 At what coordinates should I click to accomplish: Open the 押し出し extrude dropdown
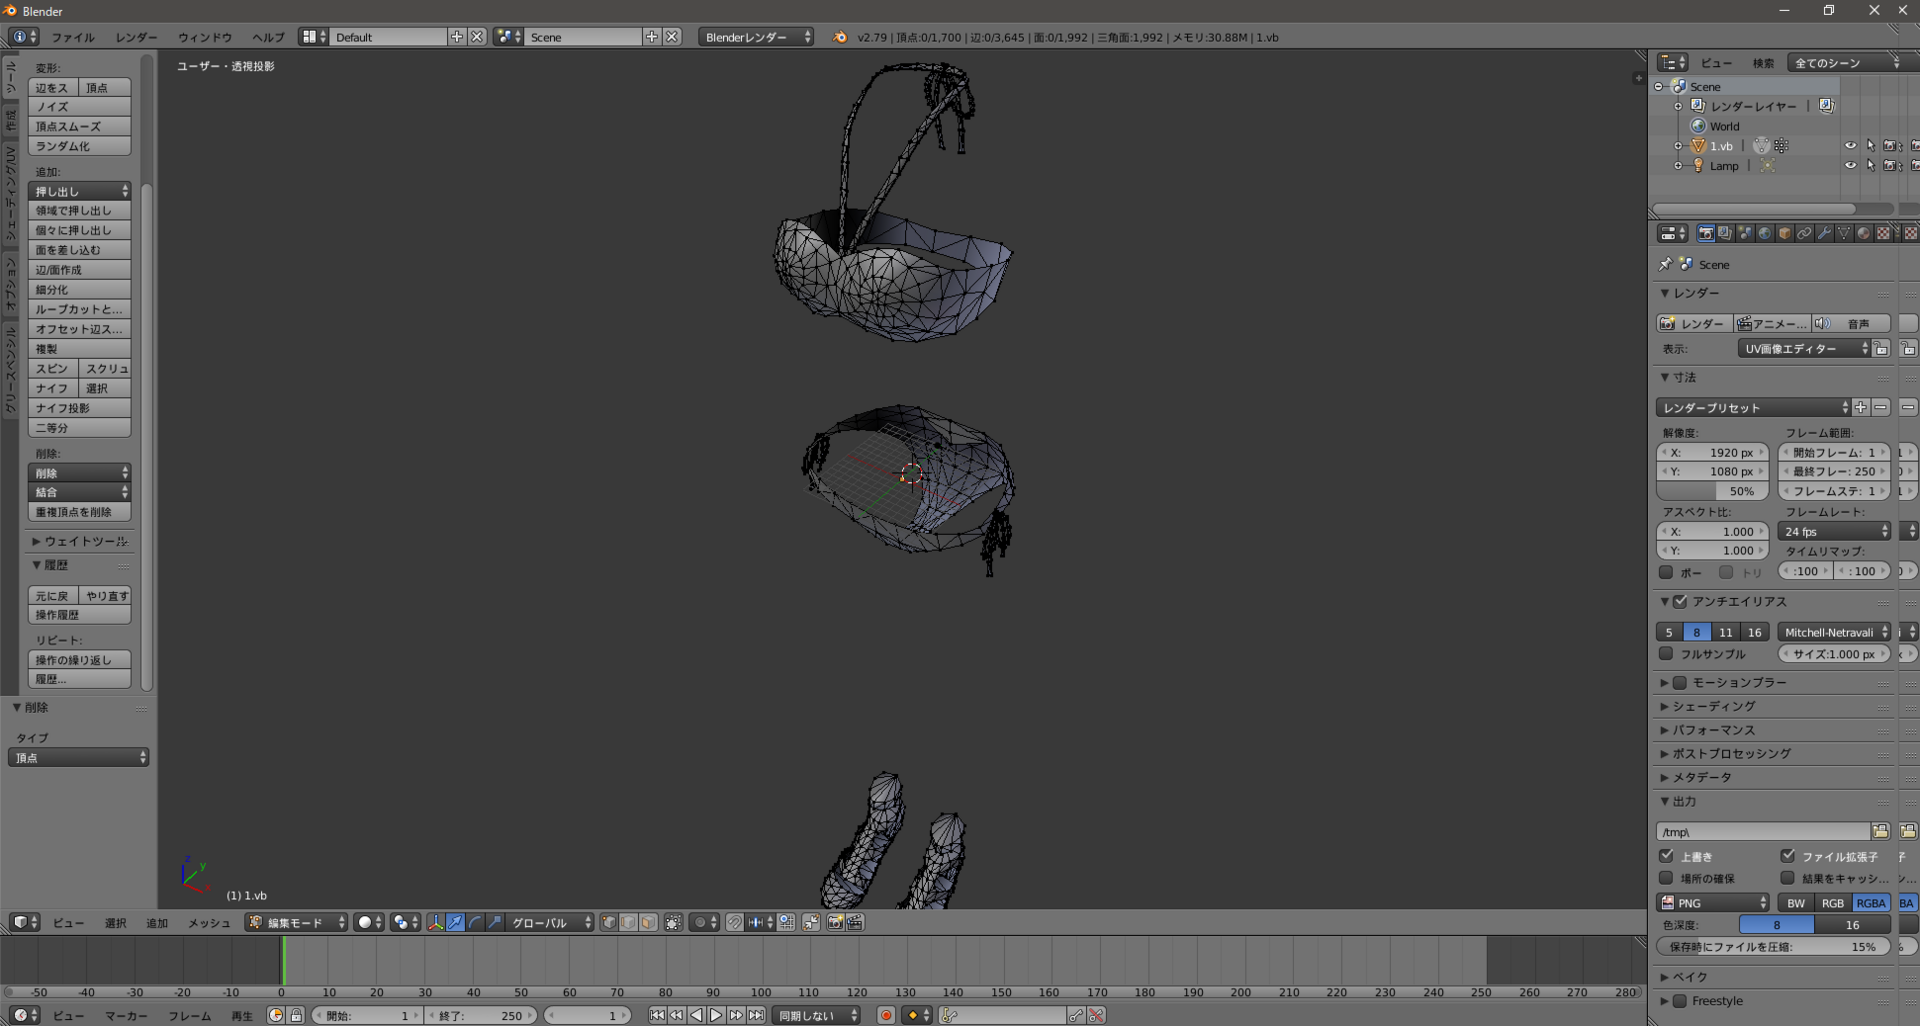(80, 191)
